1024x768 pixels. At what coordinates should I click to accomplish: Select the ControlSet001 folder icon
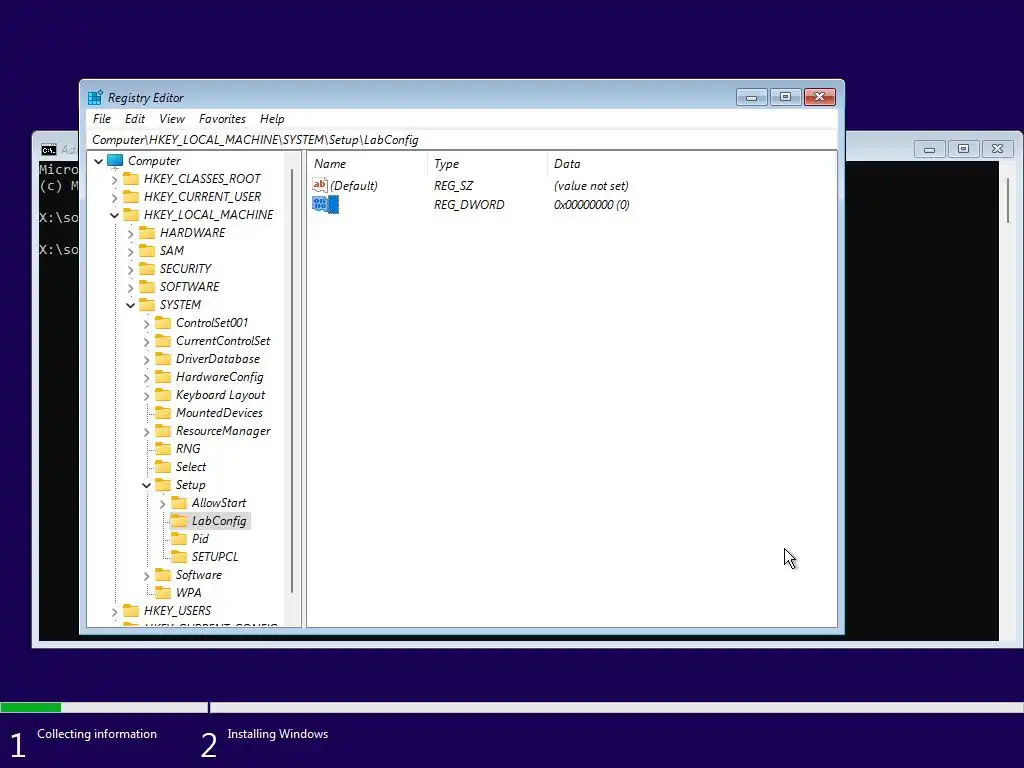pyautogui.click(x=163, y=323)
